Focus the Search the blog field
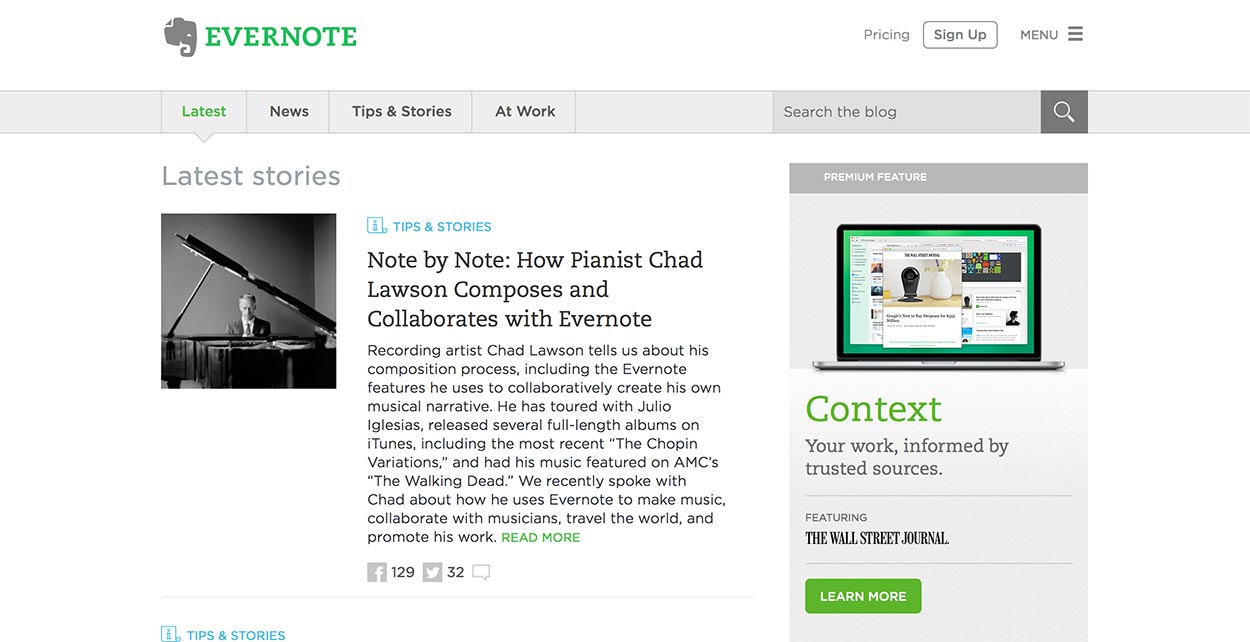The width and height of the screenshot is (1250, 642). tap(907, 112)
